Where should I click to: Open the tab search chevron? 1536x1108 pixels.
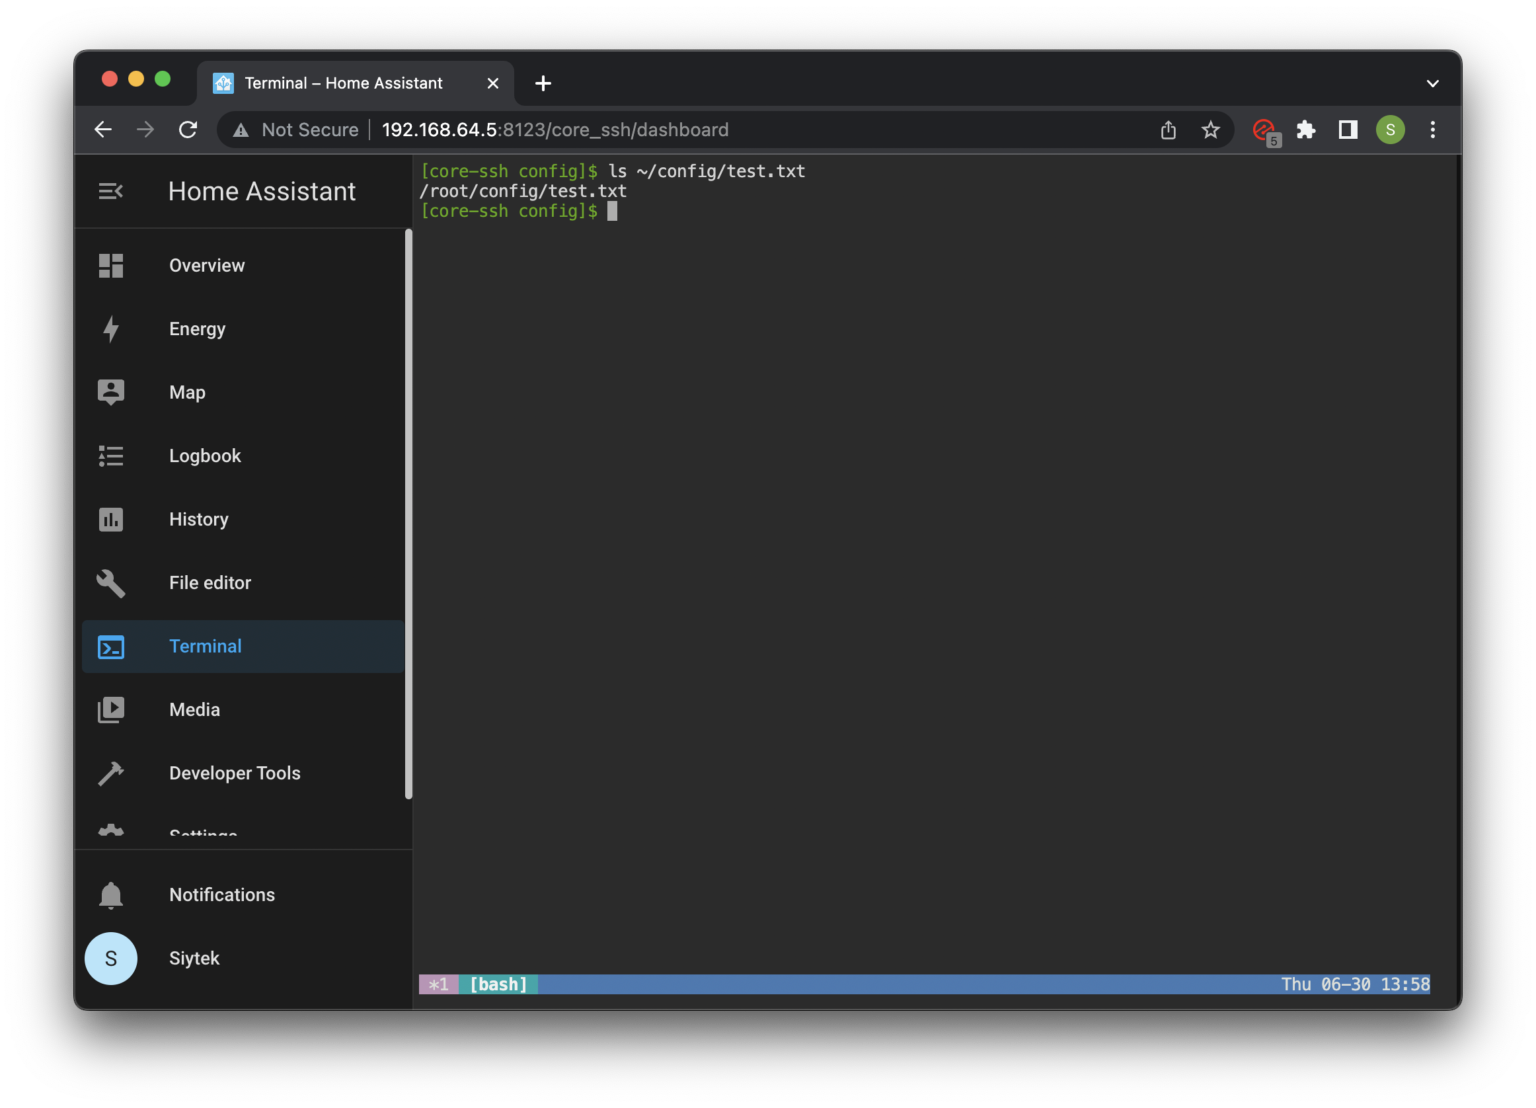pos(1432,83)
